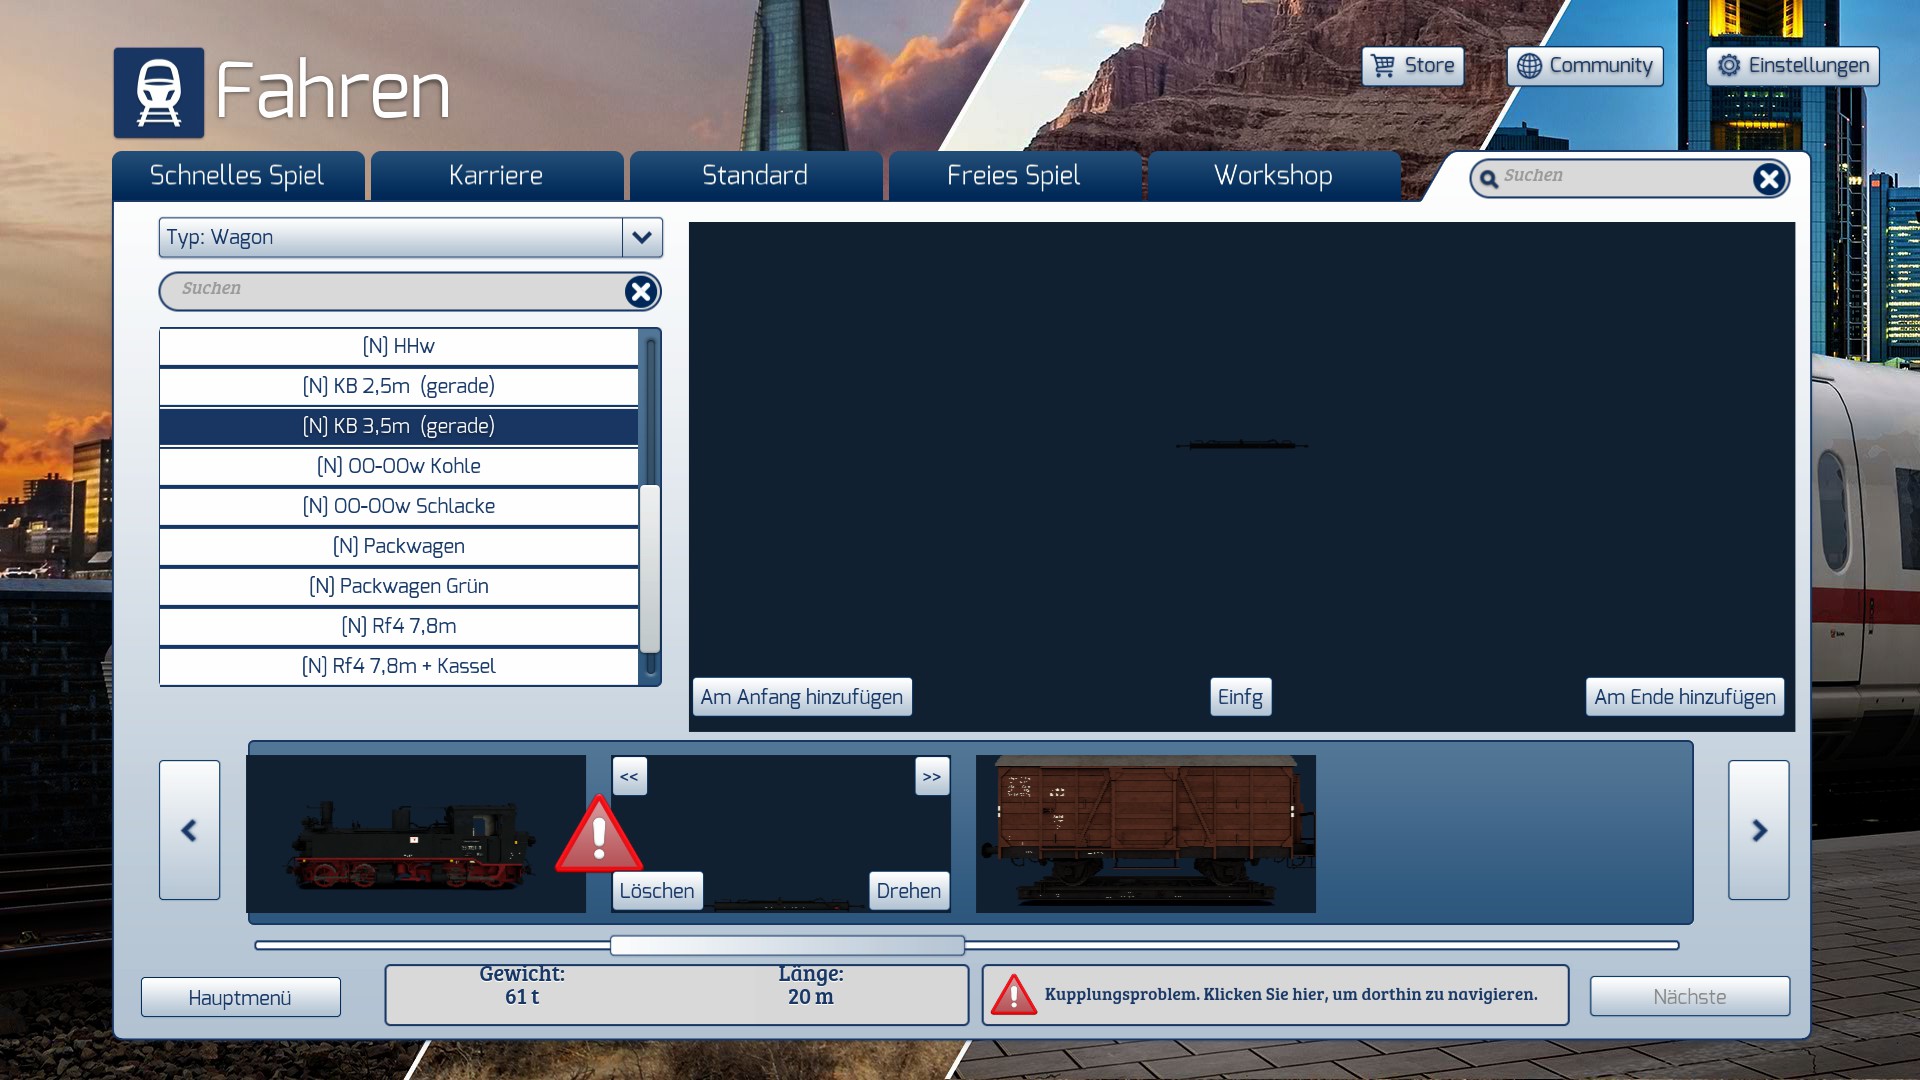
Task: Click the red coupling warning triangle on the train
Action: click(x=598, y=837)
